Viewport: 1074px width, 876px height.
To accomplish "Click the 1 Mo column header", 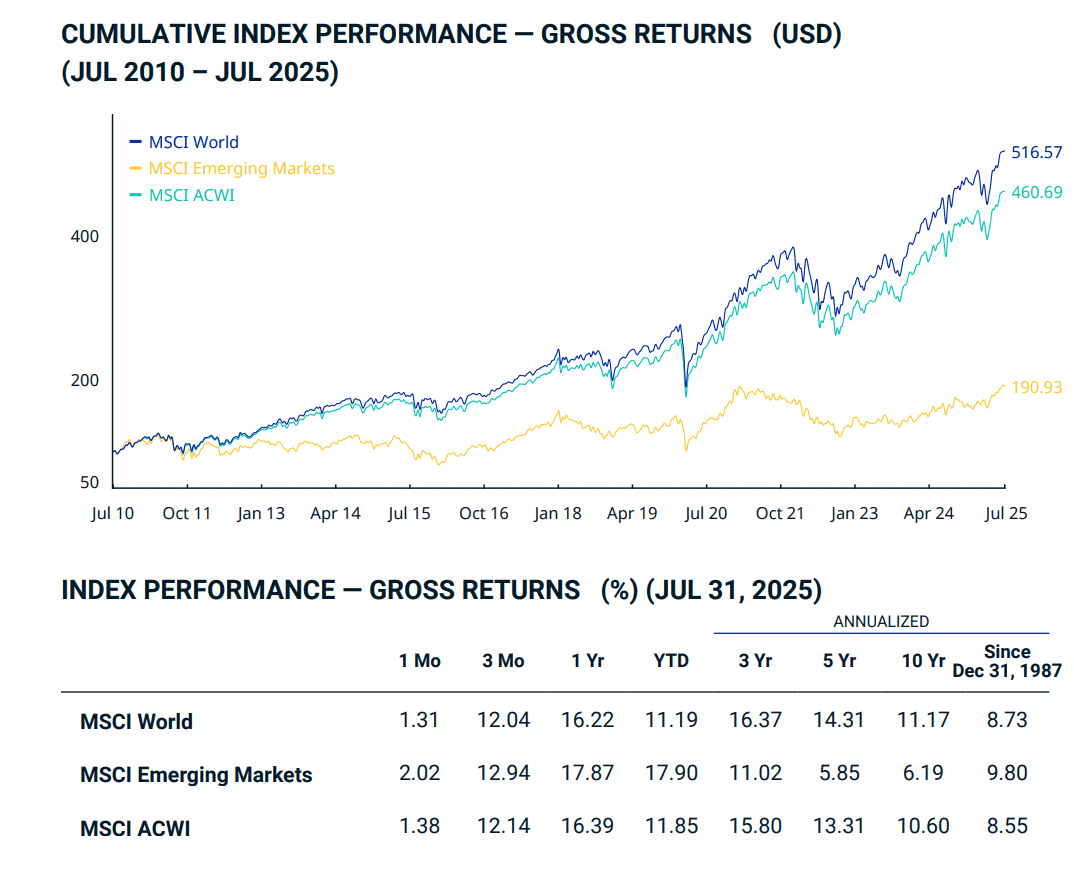I will pyautogui.click(x=420, y=661).
